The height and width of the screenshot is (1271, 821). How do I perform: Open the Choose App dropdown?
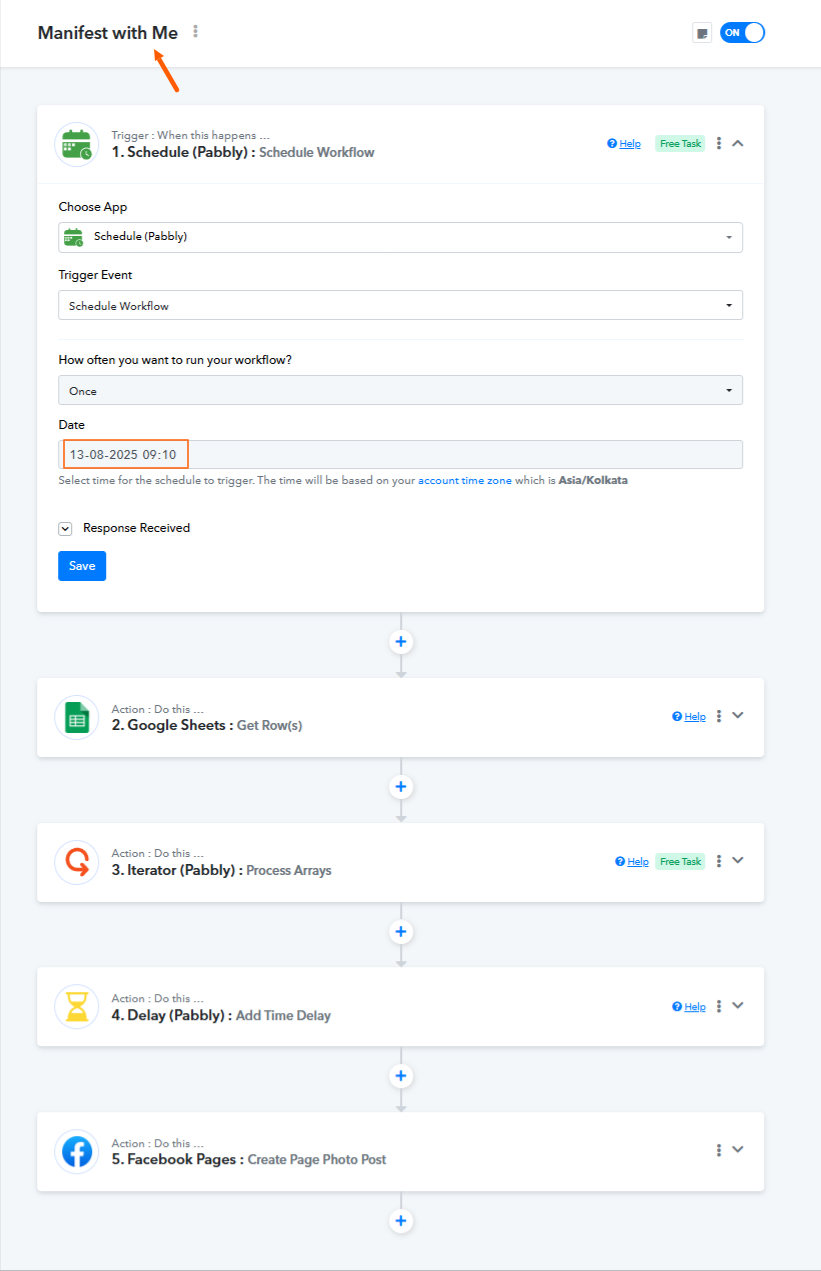[x=400, y=237]
